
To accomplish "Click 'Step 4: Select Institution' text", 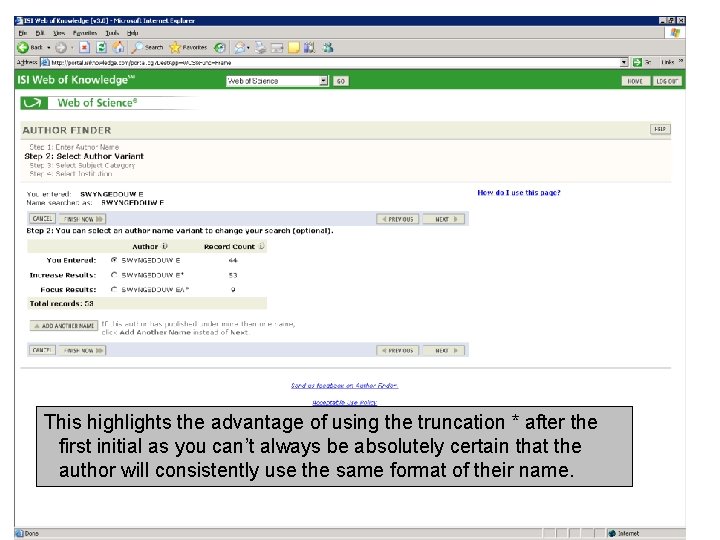I will tap(71, 174).
